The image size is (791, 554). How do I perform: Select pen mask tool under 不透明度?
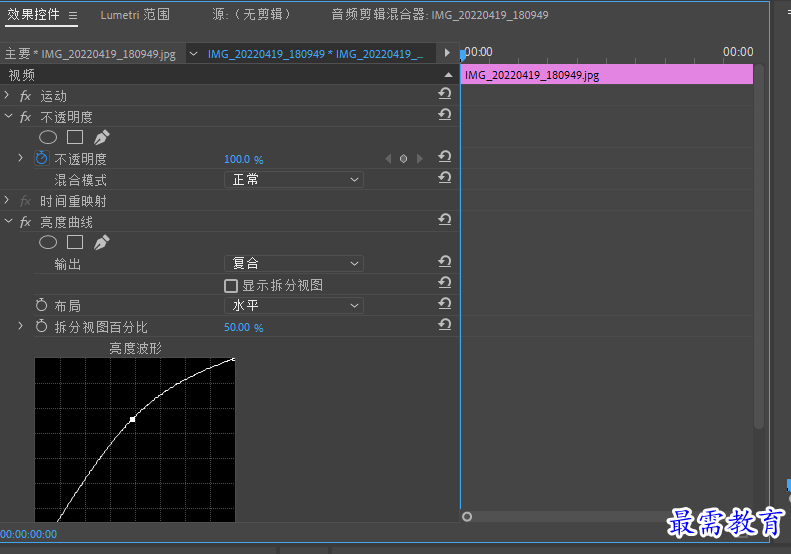pos(101,137)
